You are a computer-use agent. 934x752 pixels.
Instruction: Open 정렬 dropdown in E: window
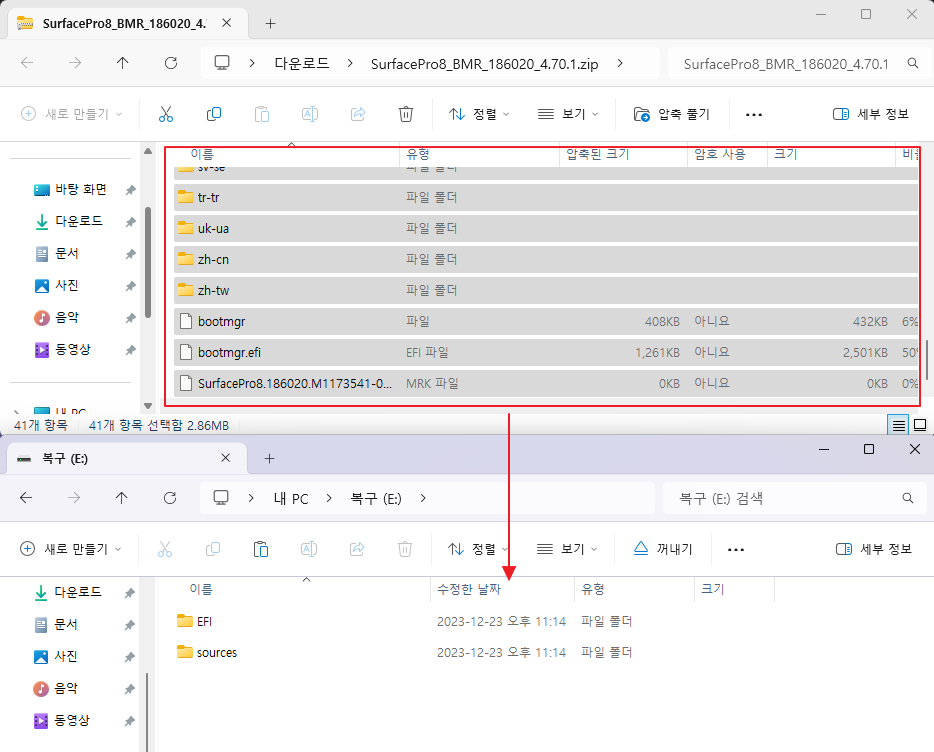click(x=478, y=549)
